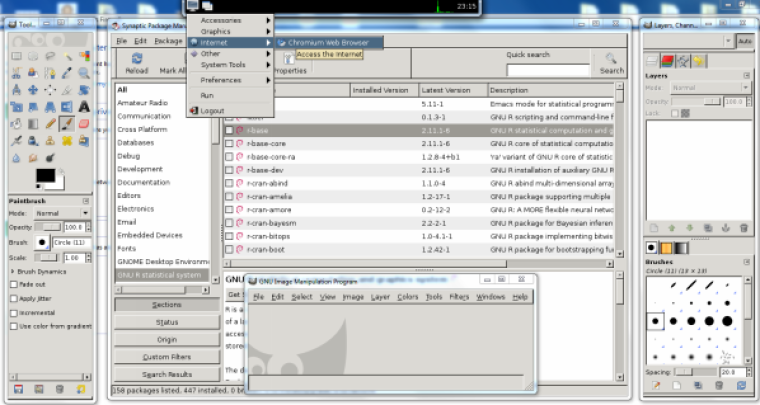Select the Color Picker eyedropper tool
The height and width of the screenshot is (405, 760).
coord(67,73)
